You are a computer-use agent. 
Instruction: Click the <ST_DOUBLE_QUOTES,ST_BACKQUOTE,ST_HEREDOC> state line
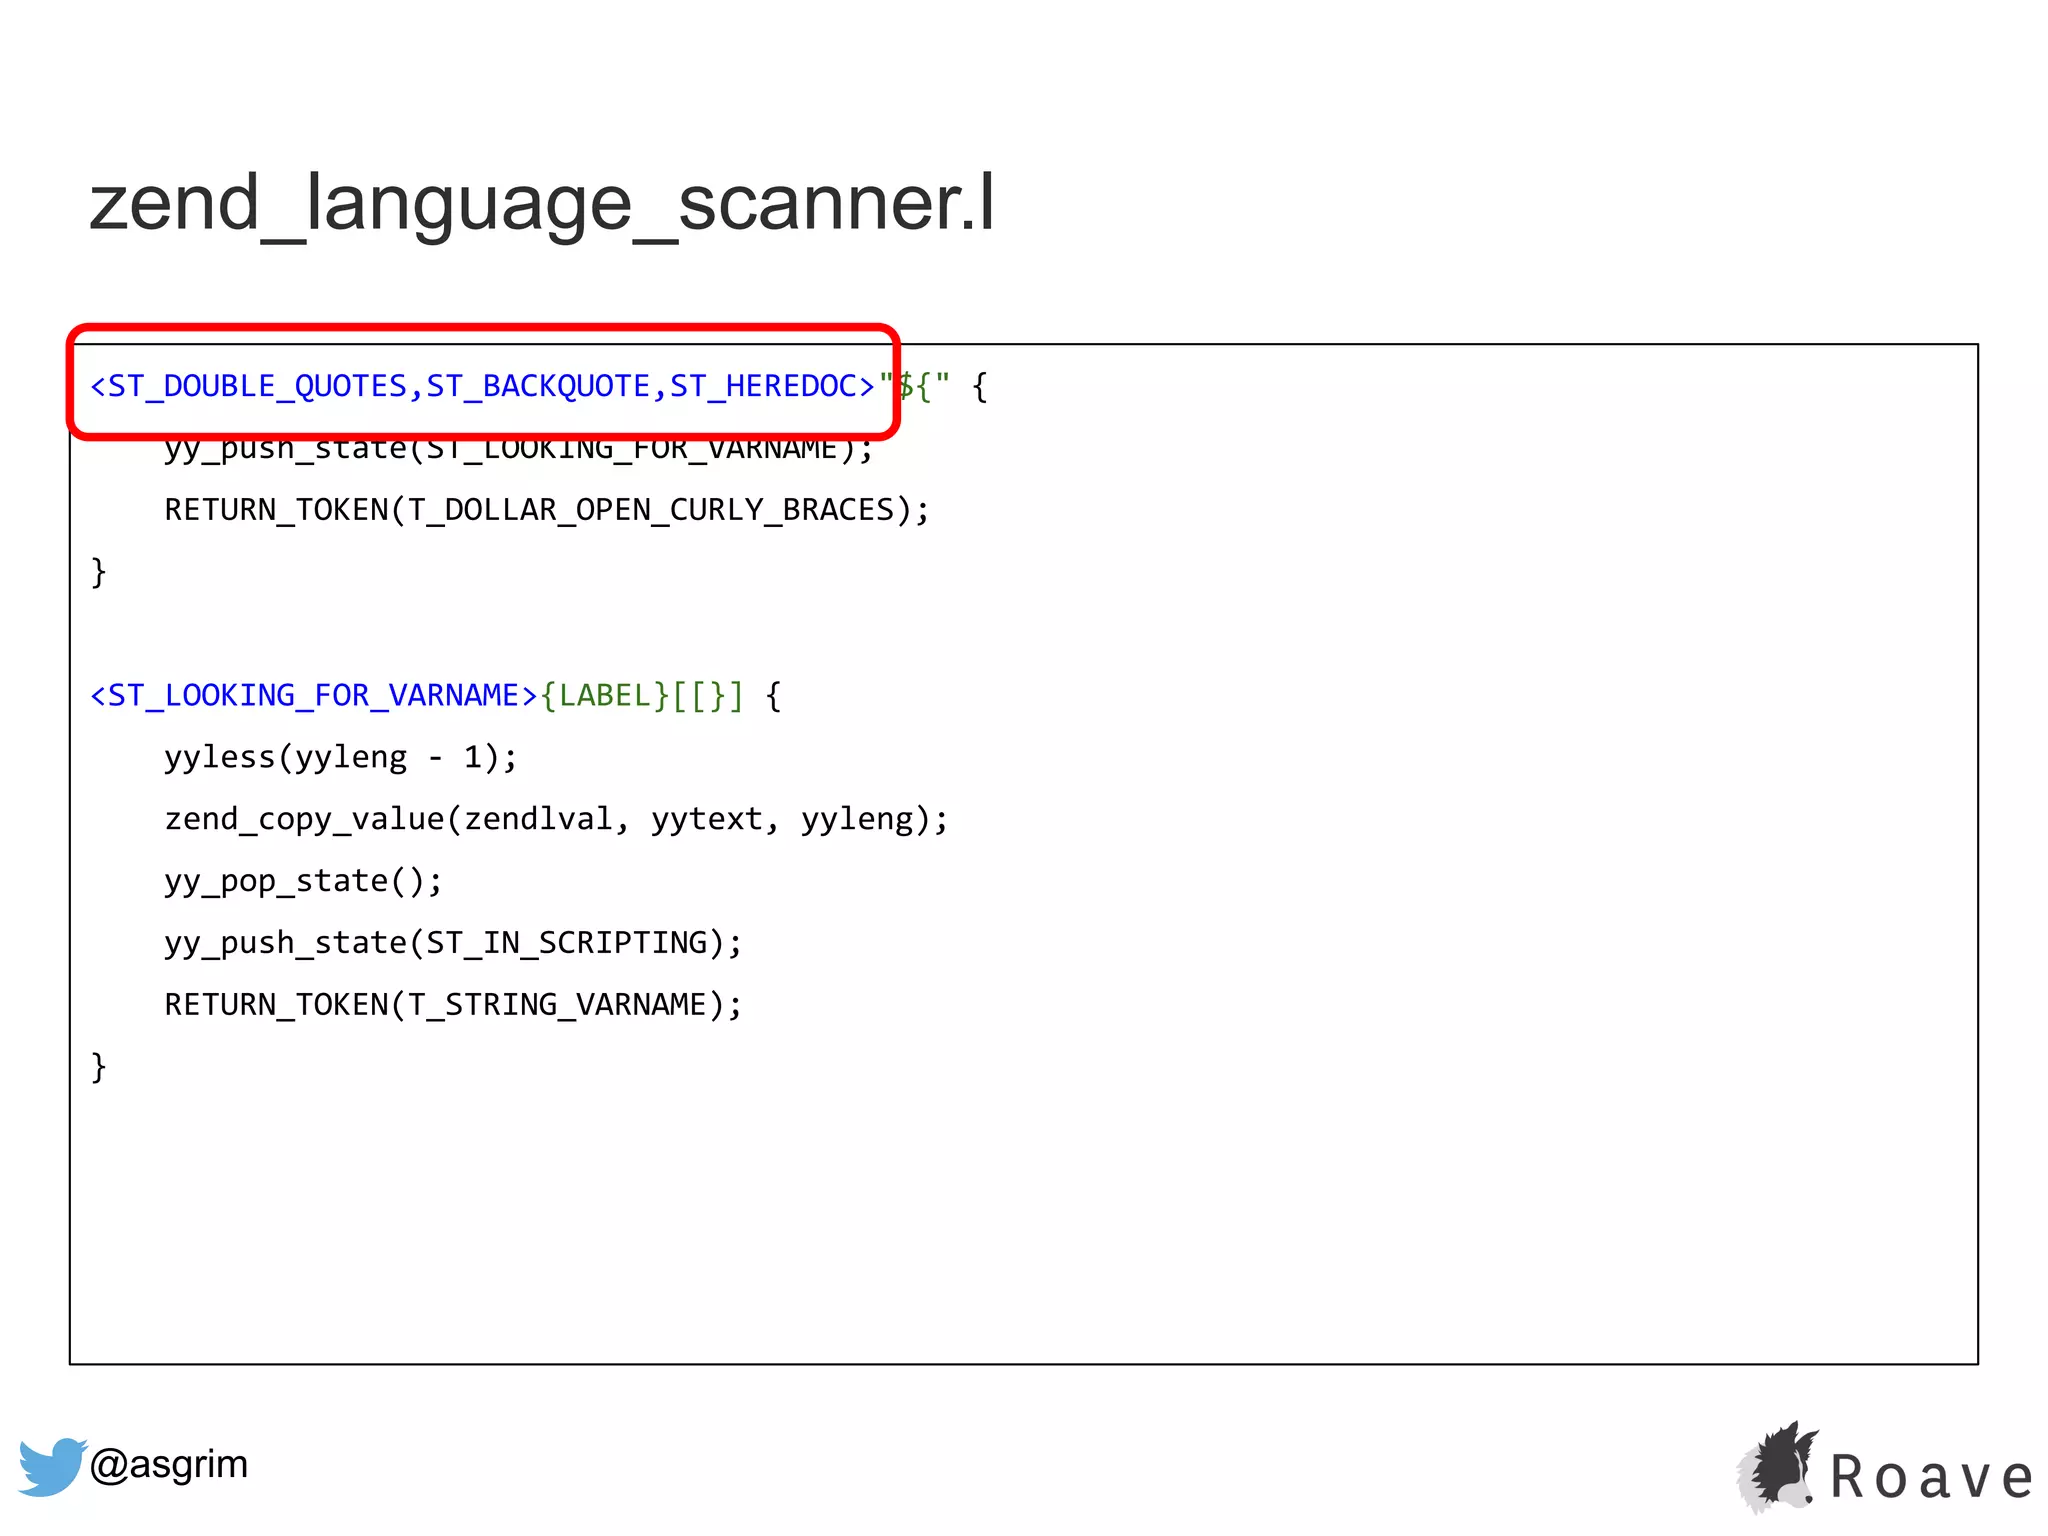tap(483, 386)
